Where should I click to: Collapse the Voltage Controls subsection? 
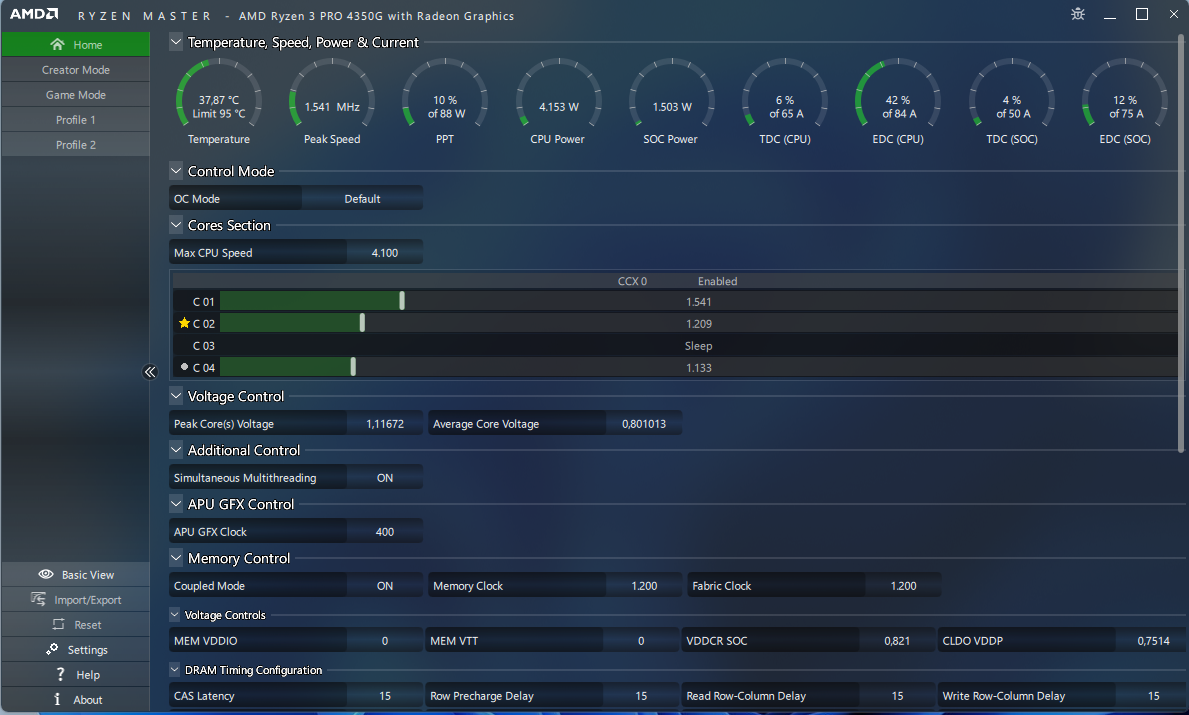tap(174, 614)
